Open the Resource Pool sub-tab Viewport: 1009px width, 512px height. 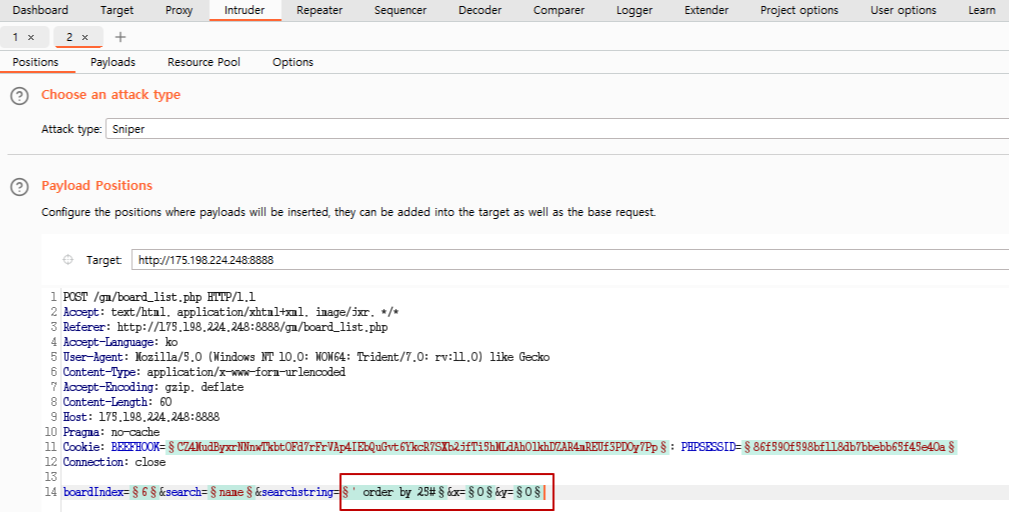(204, 62)
